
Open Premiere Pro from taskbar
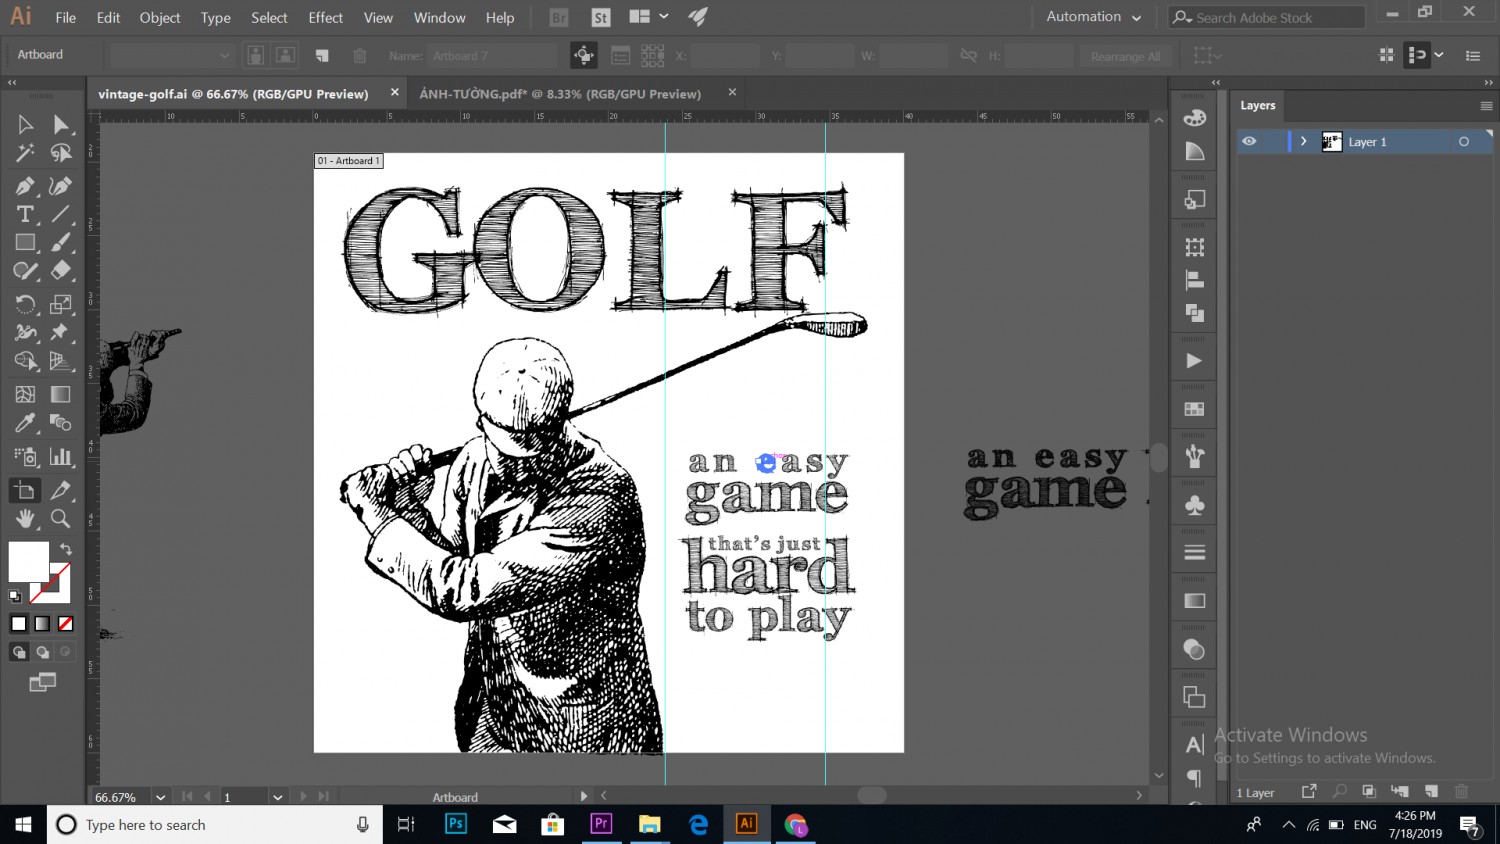(x=601, y=824)
